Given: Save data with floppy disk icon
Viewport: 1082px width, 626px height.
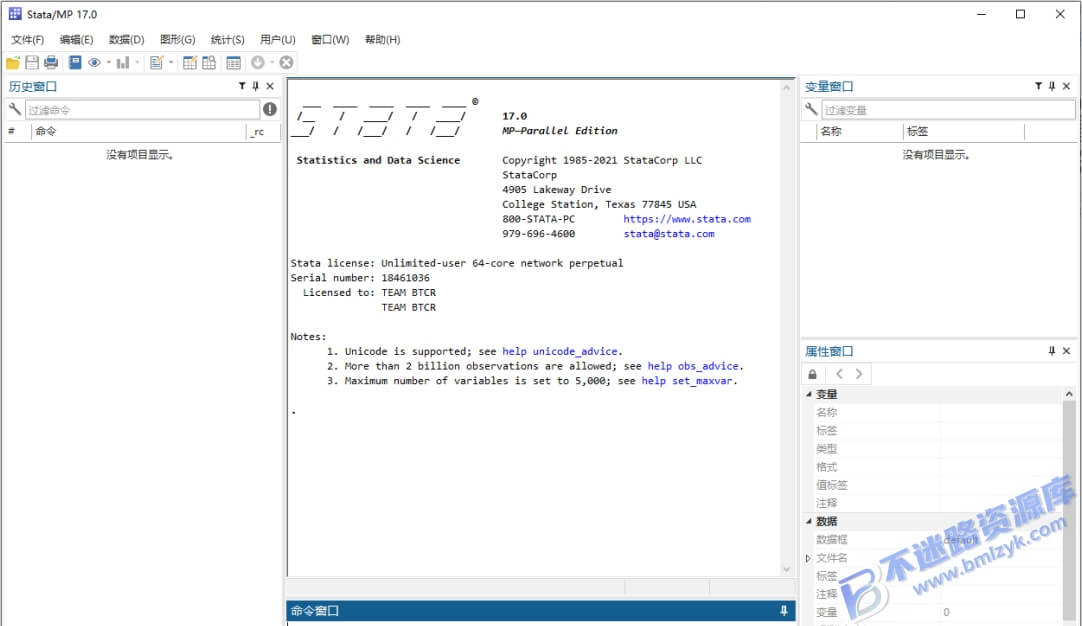Looking at the screenshot, I should pyautogui.click(x=32, y=63).
